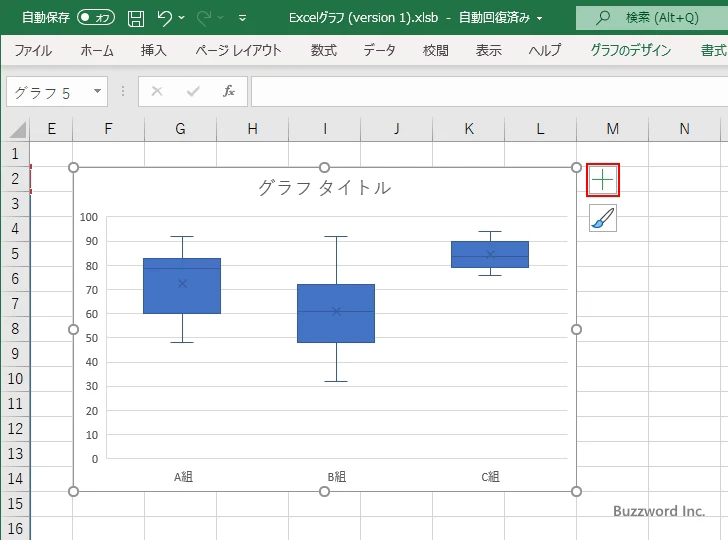Click the Redo arrow icon
Screen dimensions: 728x540
[204, 18]
